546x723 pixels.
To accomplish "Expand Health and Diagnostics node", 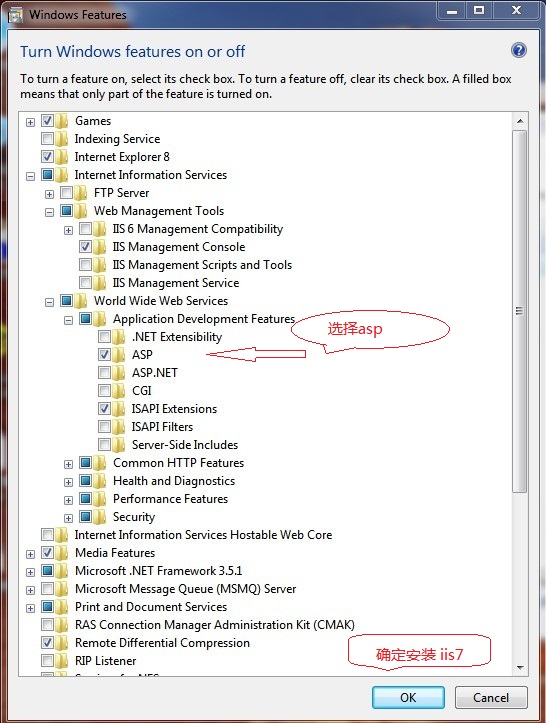I will tap(68, 482).
